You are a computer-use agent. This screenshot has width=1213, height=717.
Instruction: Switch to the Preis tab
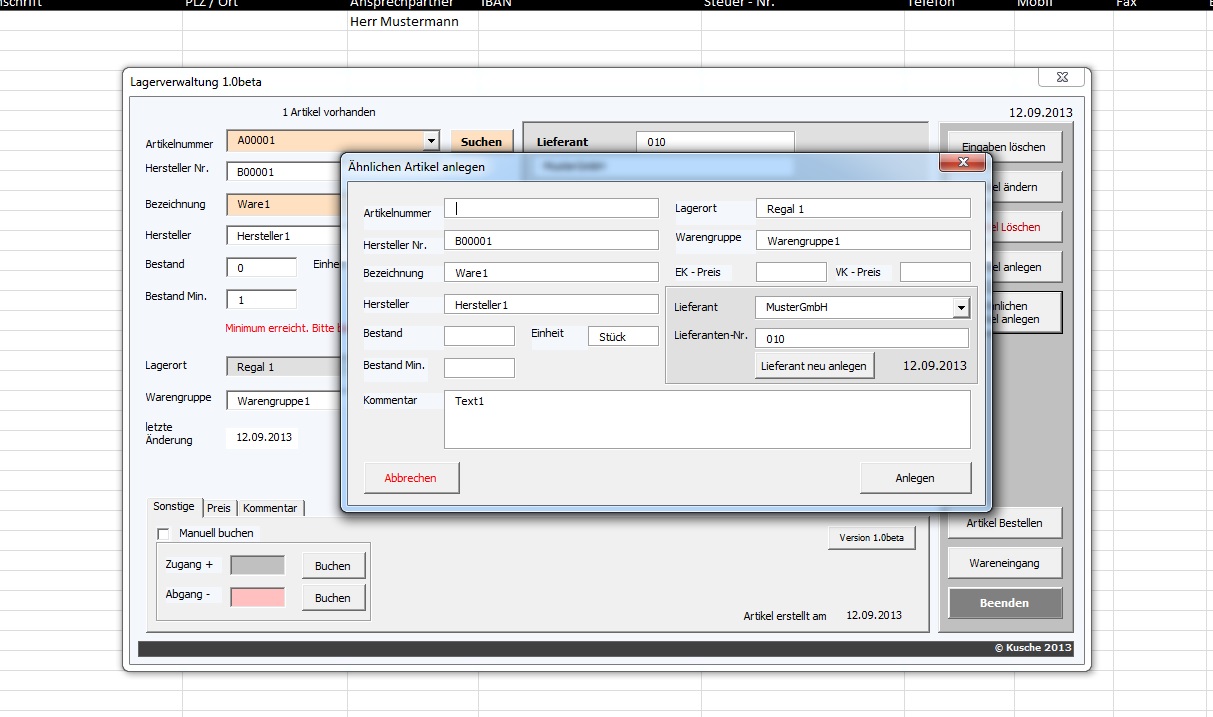point(218,508)
